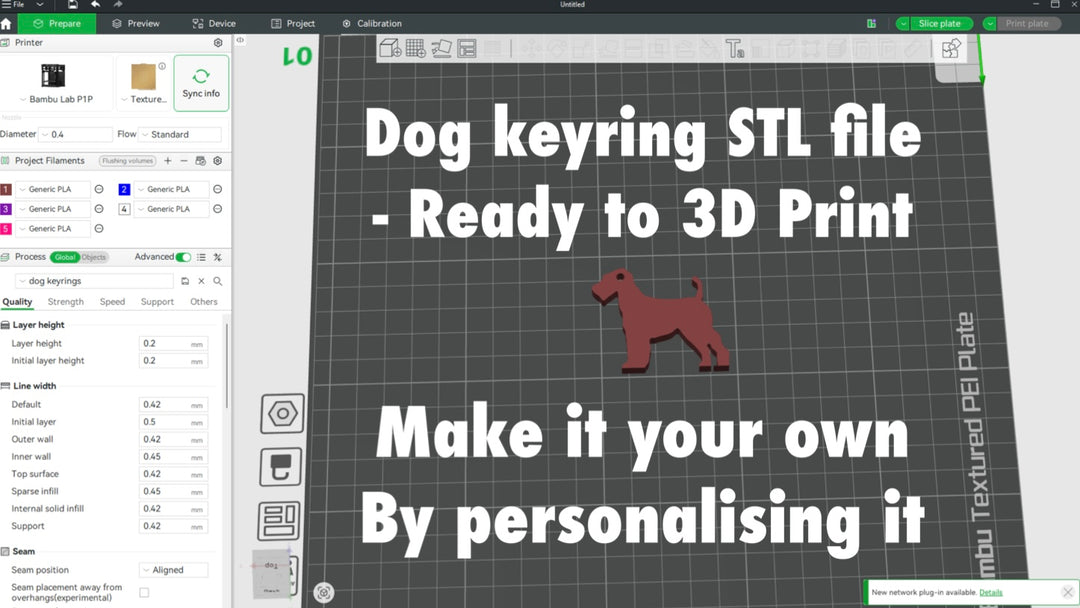This screenshot has width=1080, height=608.
Task: Enable the Seam placement away from overhangs checkbox
Action: pos(143,592)
